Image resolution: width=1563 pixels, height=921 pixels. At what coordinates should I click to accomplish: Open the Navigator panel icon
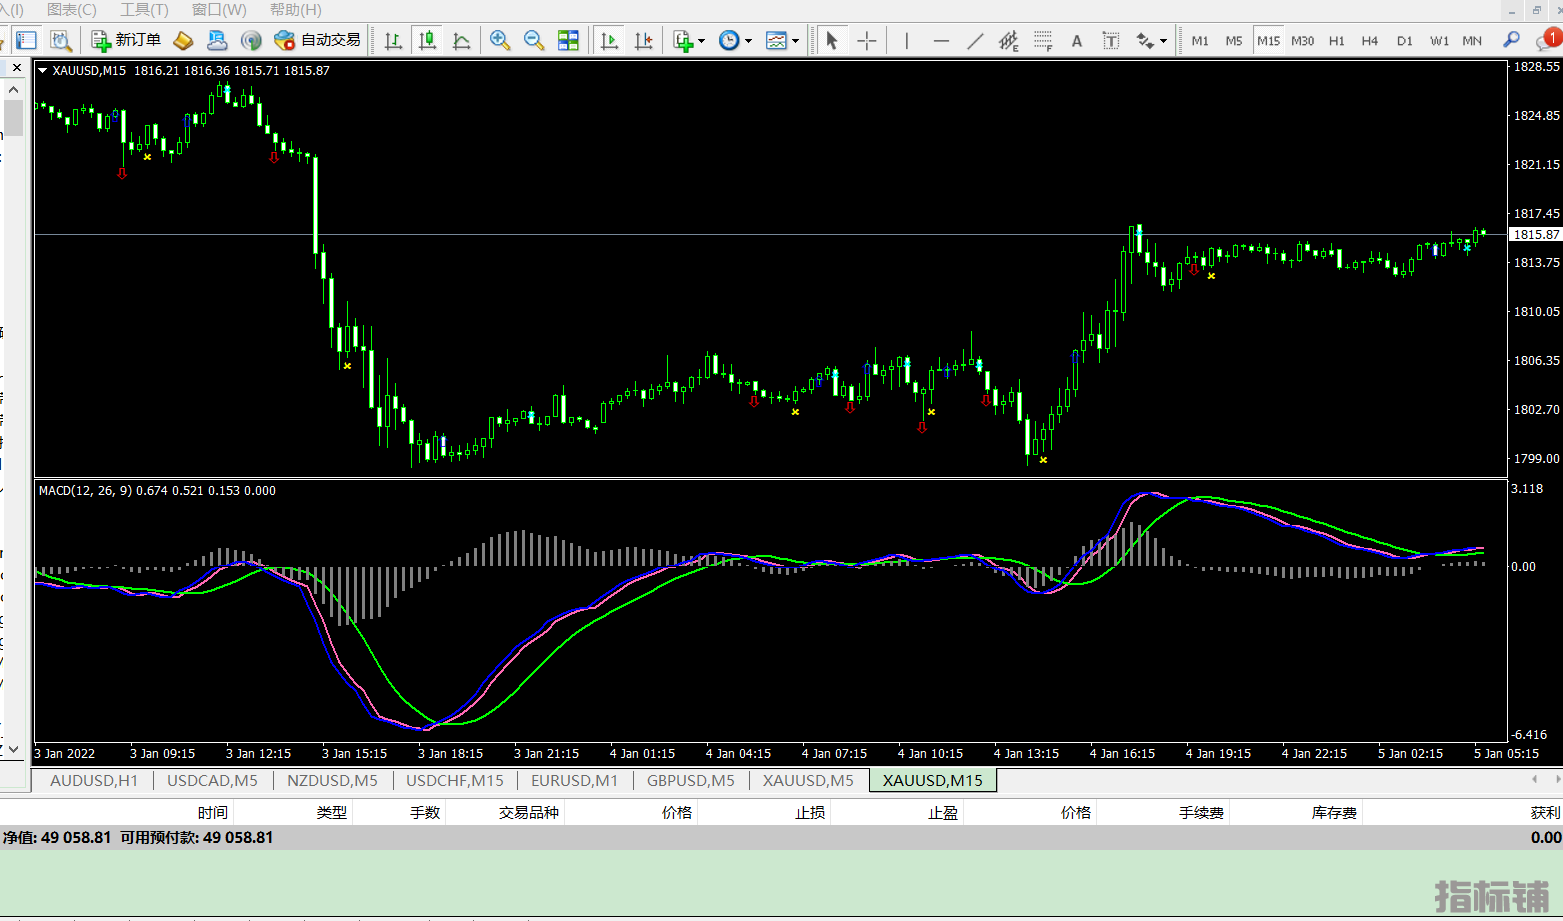(x=27, y=40)
